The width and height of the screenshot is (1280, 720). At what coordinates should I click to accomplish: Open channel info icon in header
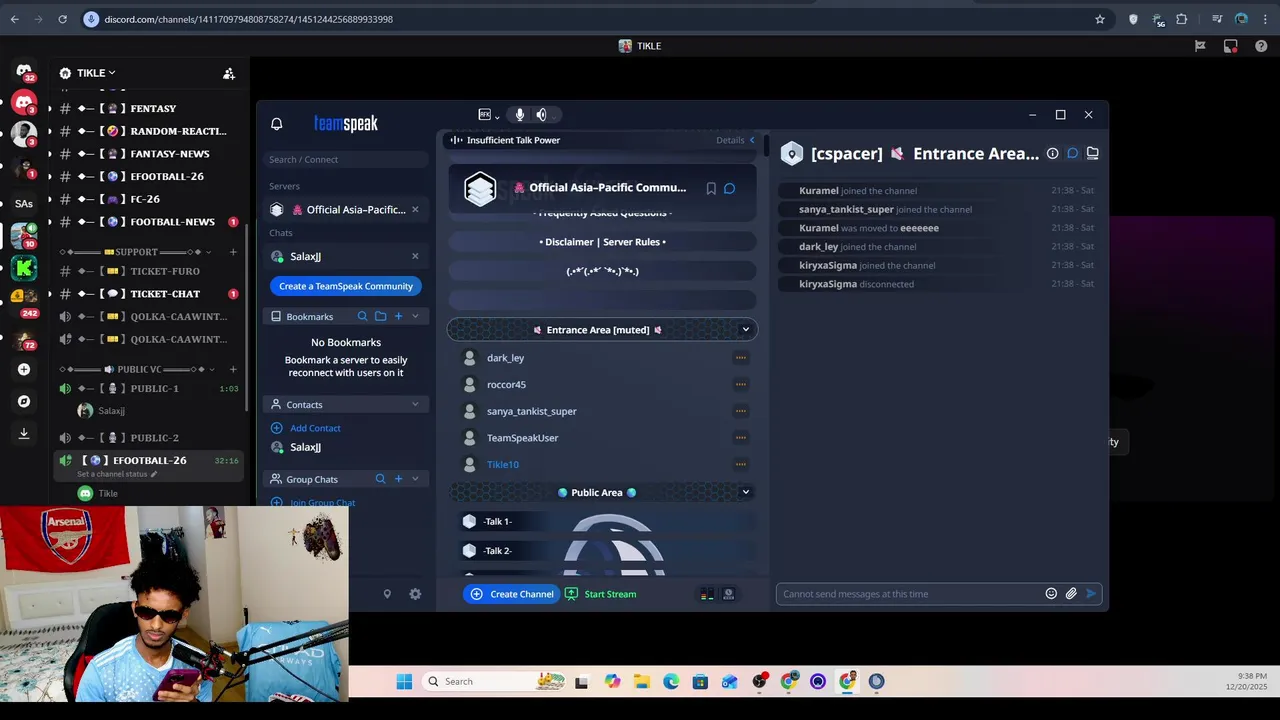1052,153
